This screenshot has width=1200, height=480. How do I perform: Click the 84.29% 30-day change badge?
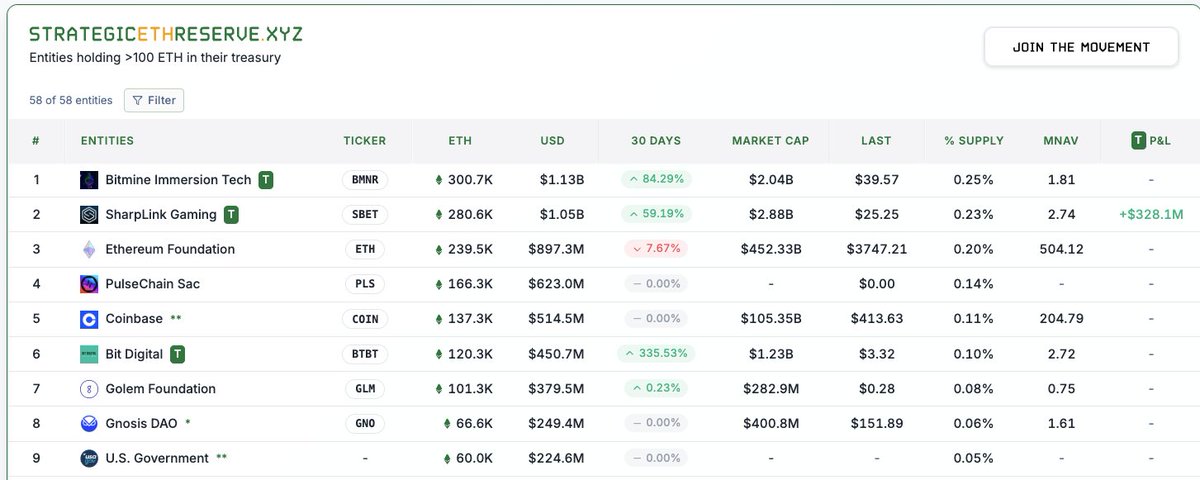(x=656, y=180)
